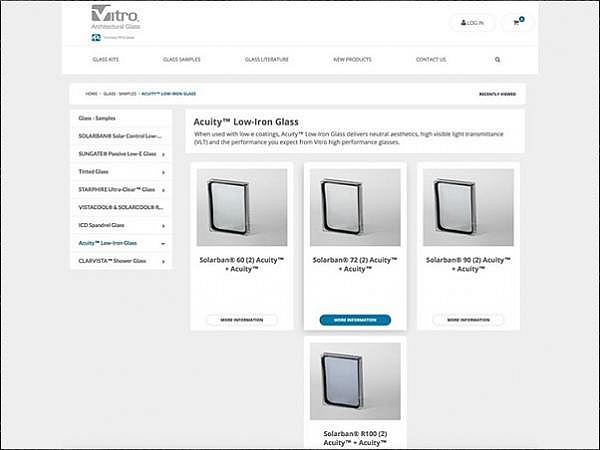Expand the SUNGATE Passive Low-E Glass arrow
The width and height of the screenshot is (600, 450).
pyautogui.click(x=163, y=155)
